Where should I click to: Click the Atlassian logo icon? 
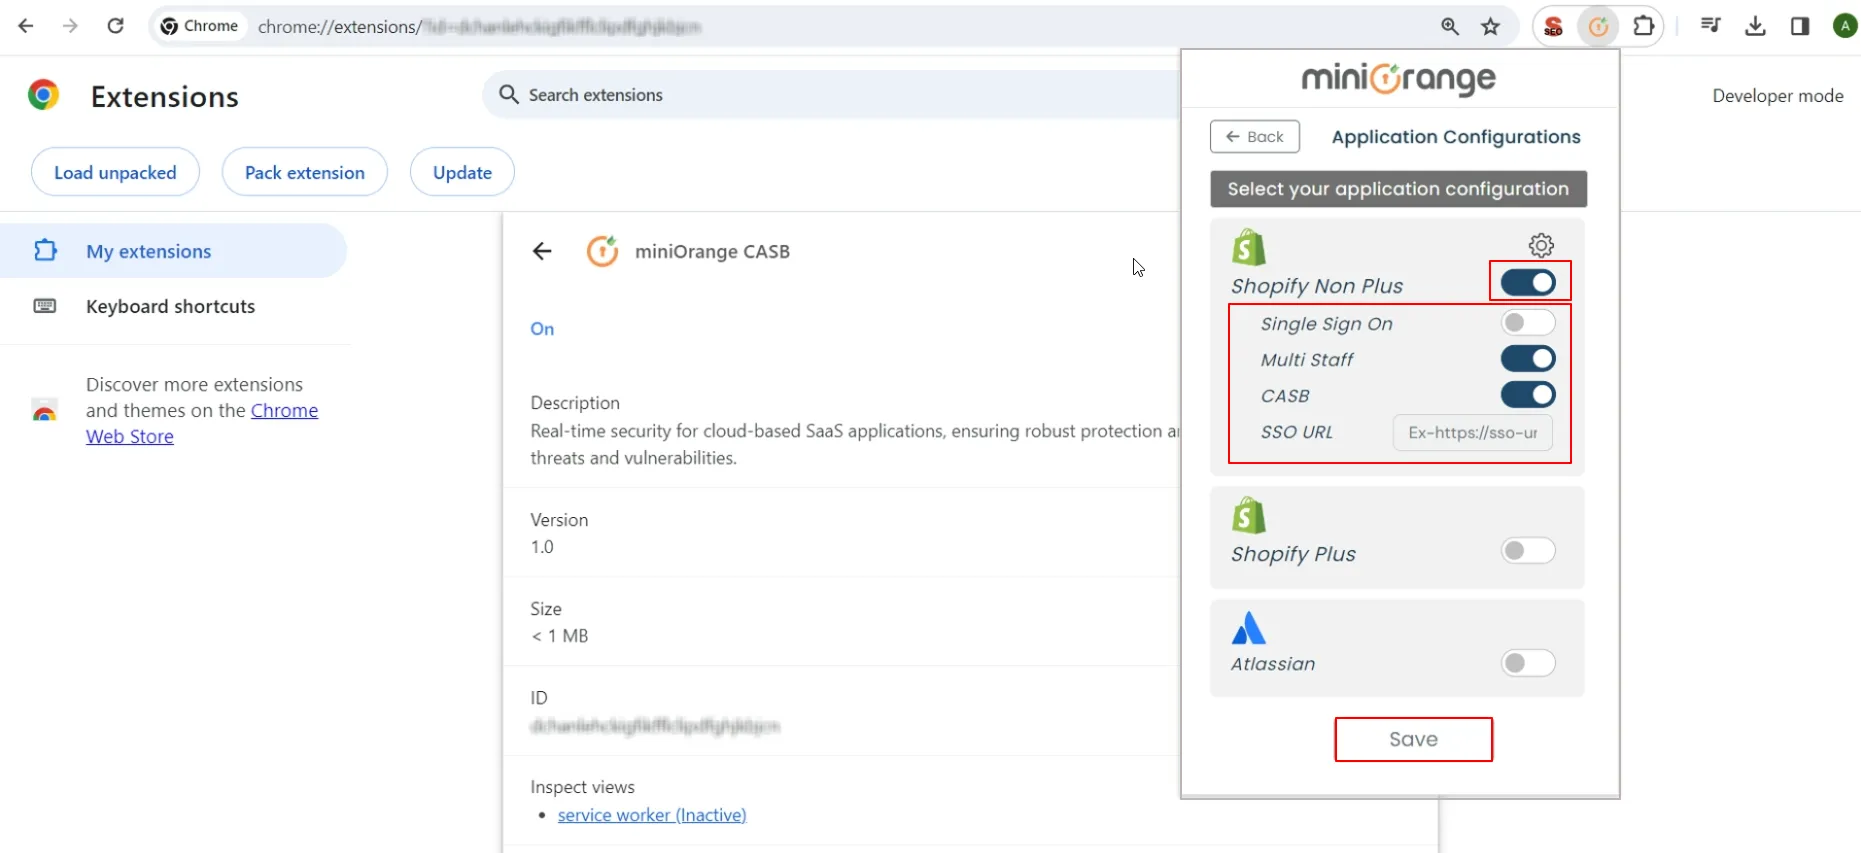pyautogui.click(x=1248, y=628)
